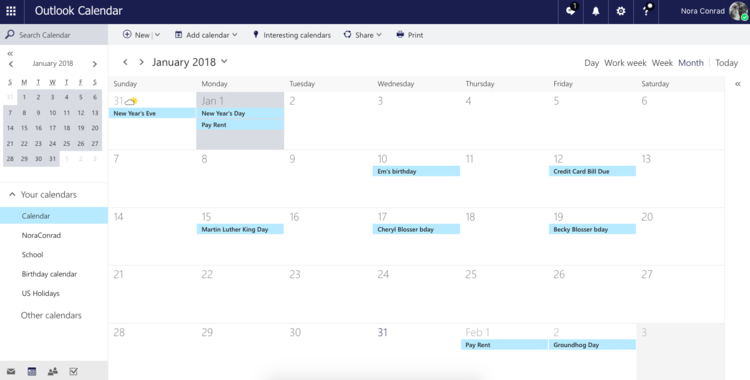
Task: Open the app launcher grid icon
Action: [11, 11]
